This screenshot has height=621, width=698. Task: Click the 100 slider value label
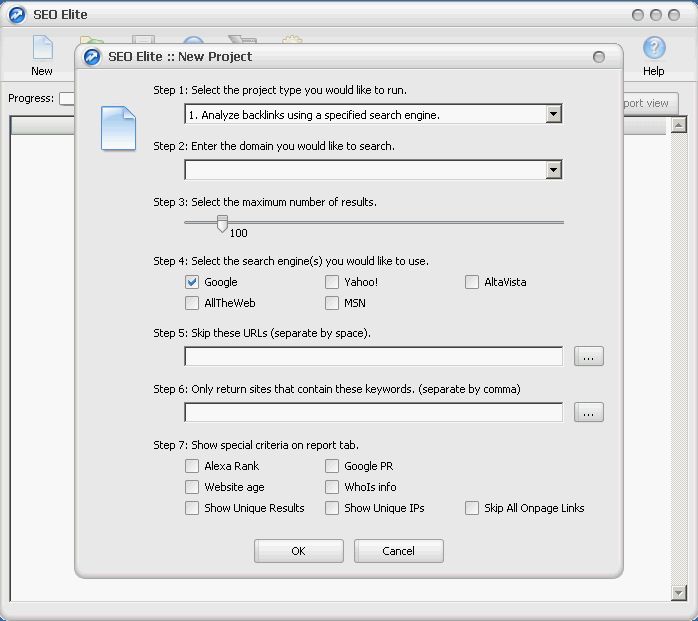coord(239,233)
